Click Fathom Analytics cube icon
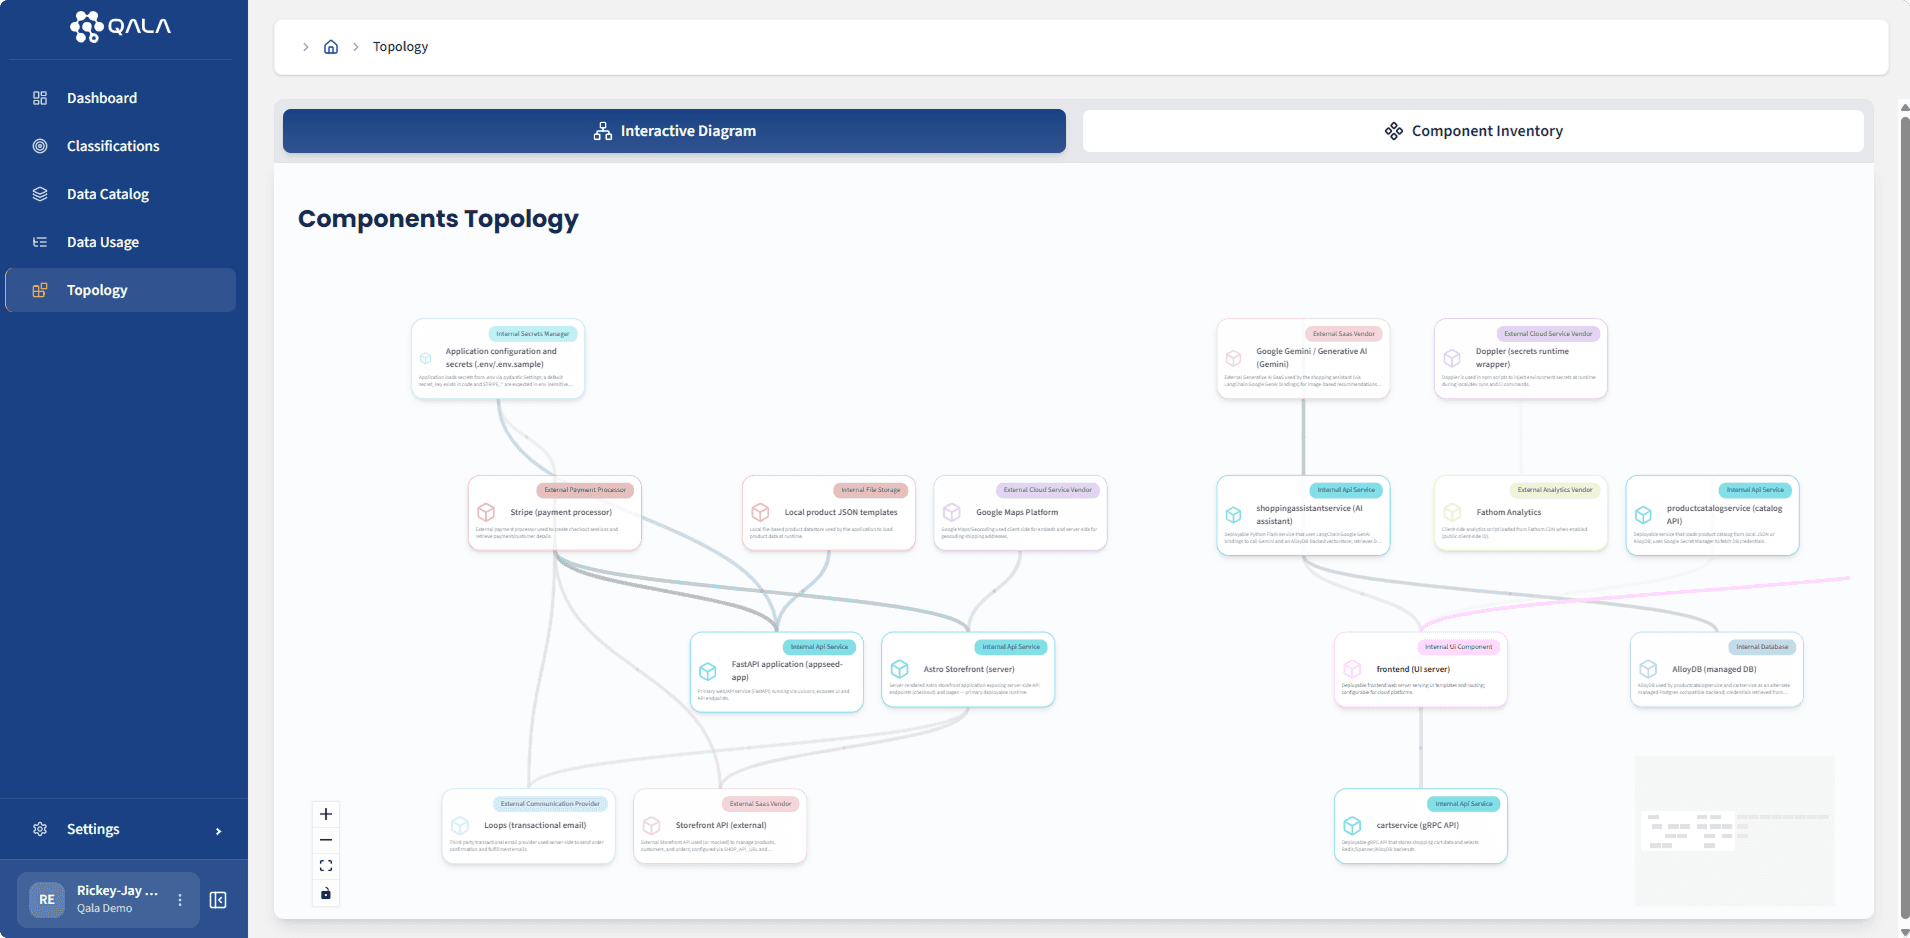The image size is (1910, 938). 1452,512
